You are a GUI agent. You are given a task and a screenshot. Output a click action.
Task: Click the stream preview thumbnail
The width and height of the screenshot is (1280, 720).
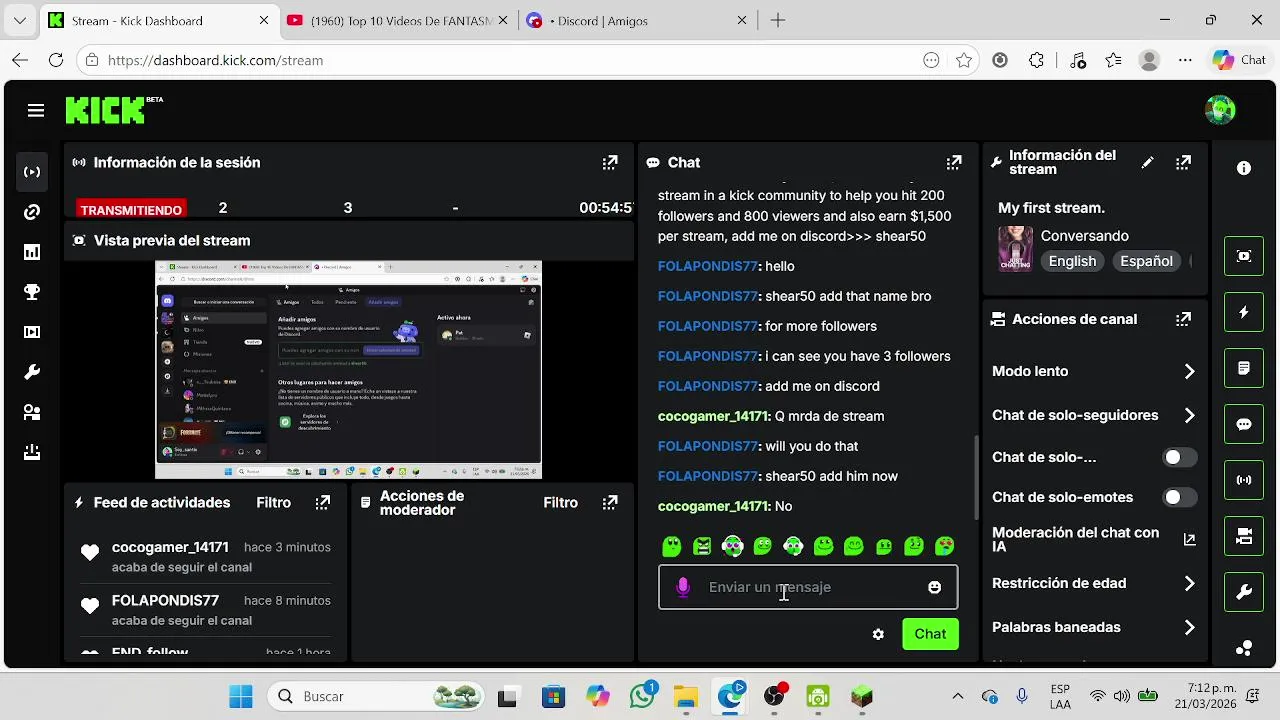click(x=348, y=370)
